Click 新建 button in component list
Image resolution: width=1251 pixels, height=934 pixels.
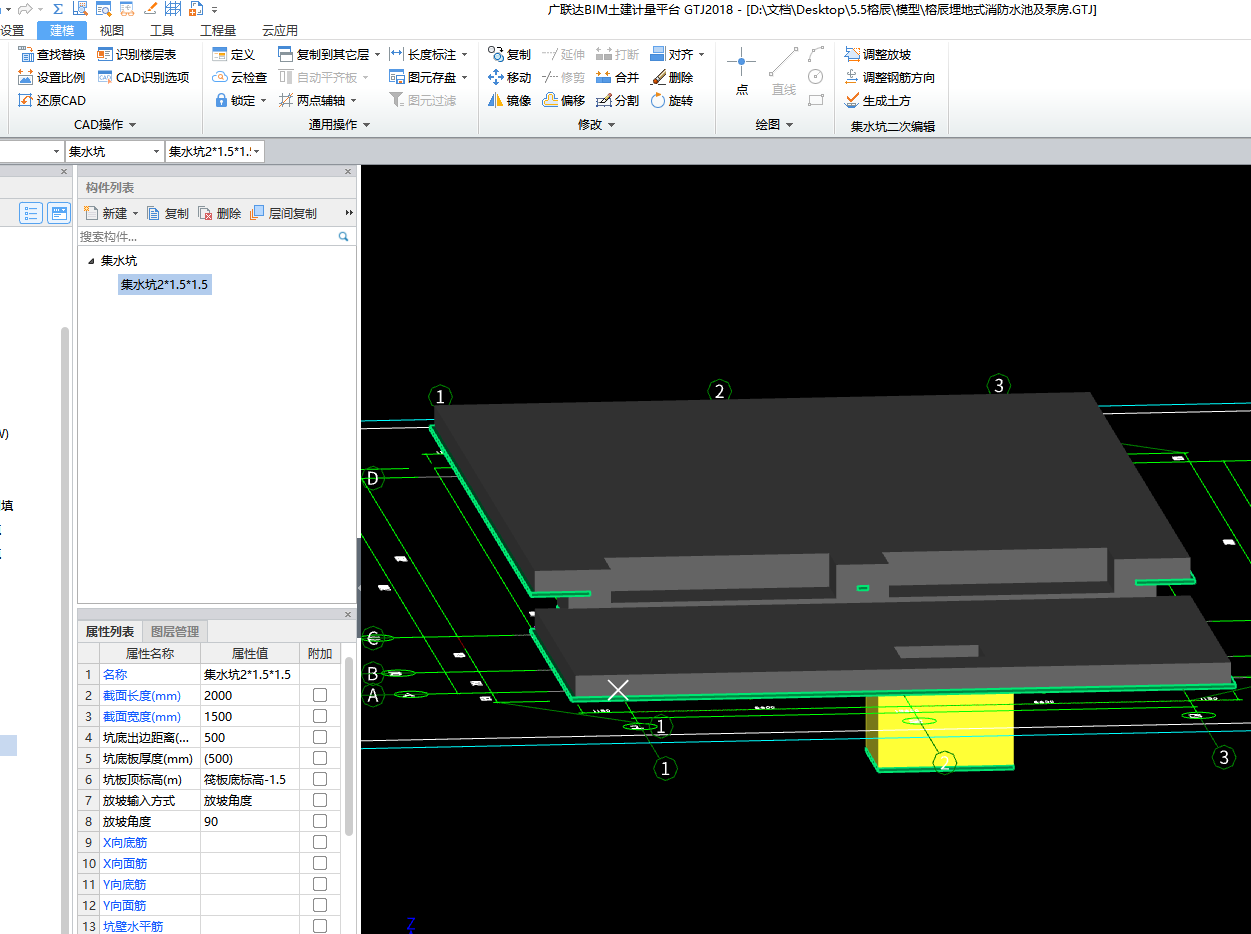coord(109,213)
